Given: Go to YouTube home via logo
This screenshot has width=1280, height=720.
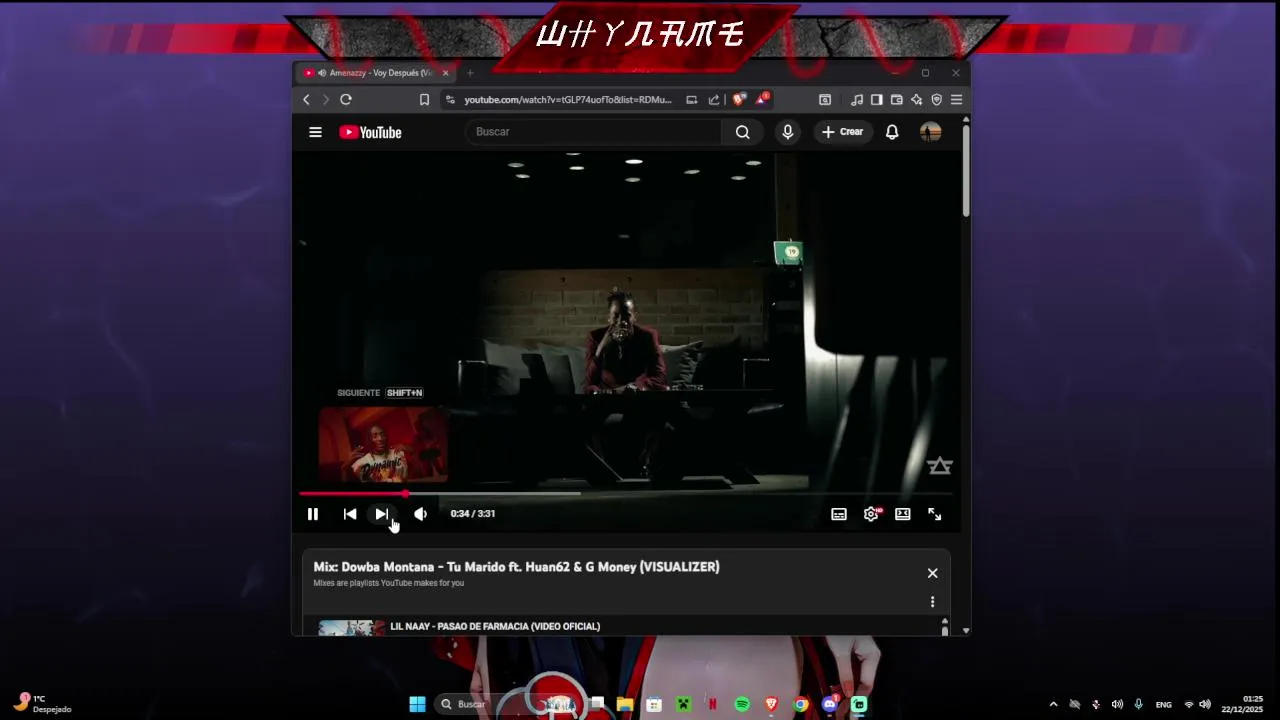Looking at the screenshot, I should click(370, 132).
